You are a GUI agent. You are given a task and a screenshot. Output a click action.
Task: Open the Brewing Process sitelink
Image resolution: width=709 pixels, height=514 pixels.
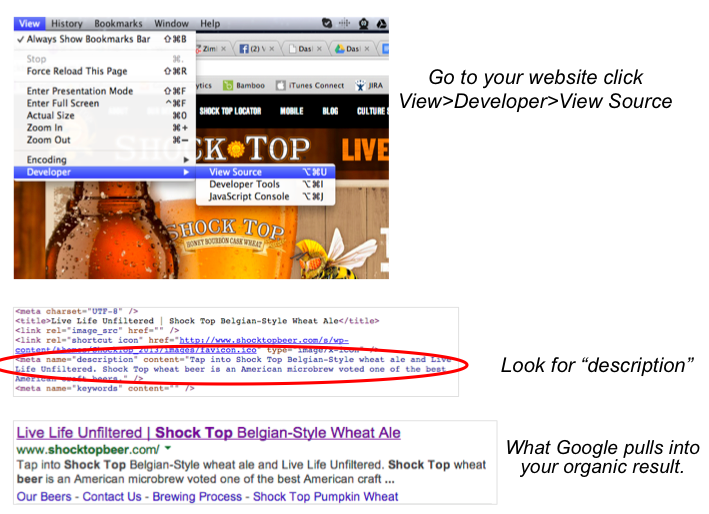pos(197,496)
